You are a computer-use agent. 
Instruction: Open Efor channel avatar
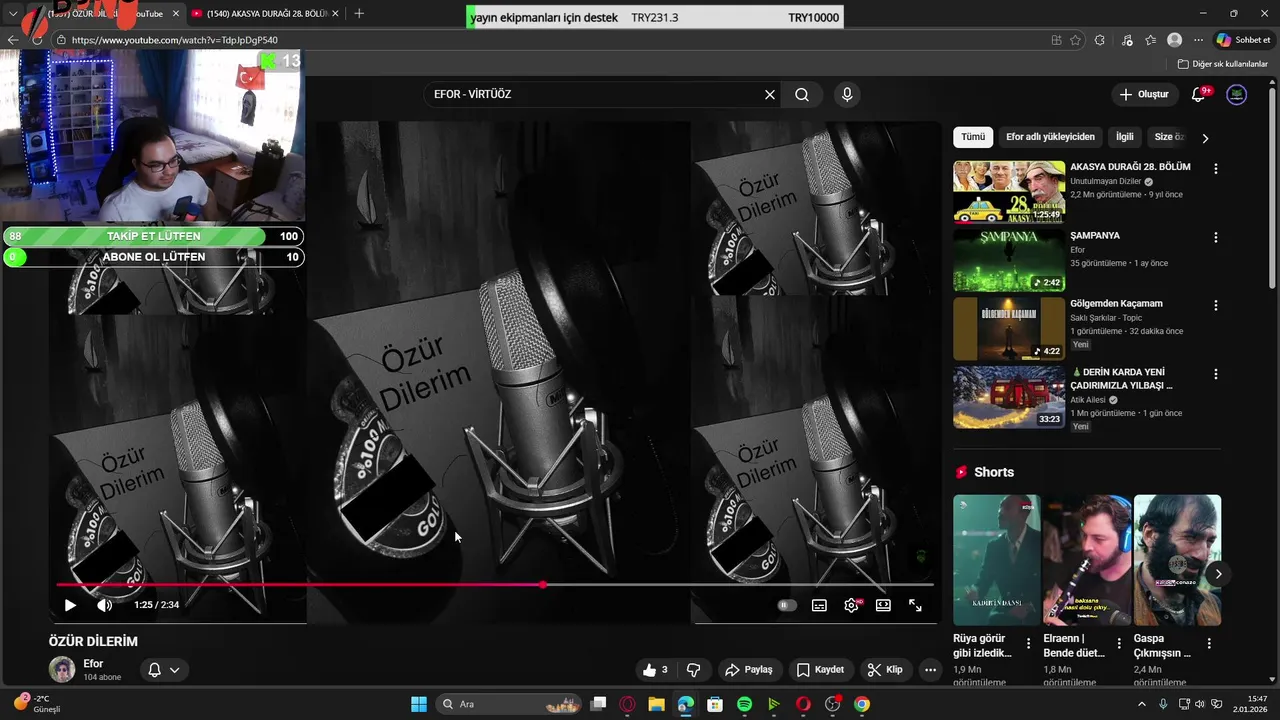point(62,670)
